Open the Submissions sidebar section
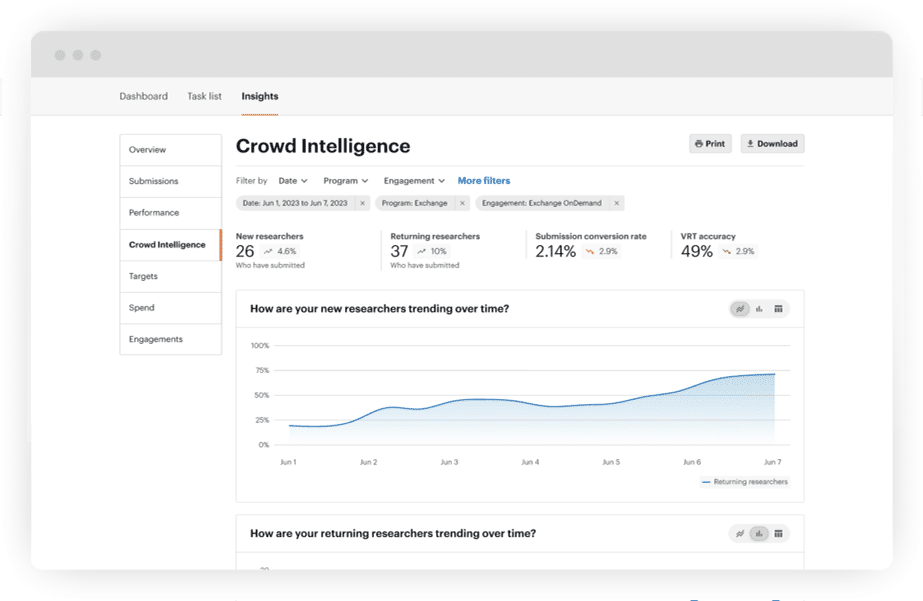Viewport: 923px width, 601px height. tap(154, 182)
